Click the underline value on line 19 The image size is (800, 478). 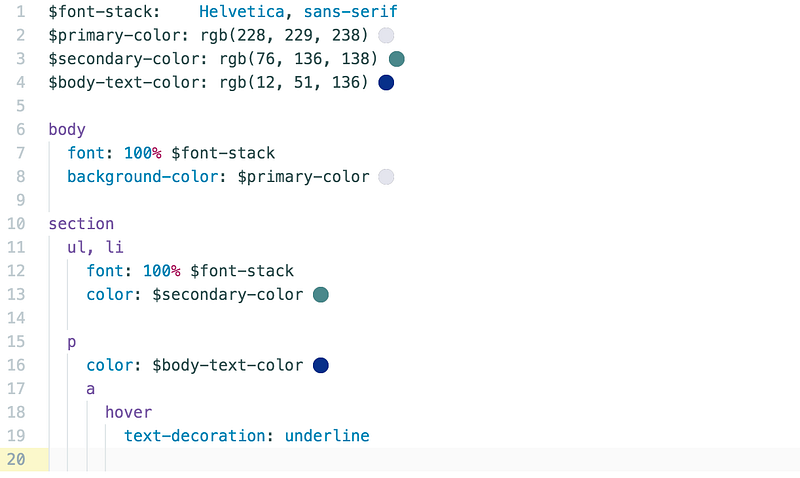327,436
